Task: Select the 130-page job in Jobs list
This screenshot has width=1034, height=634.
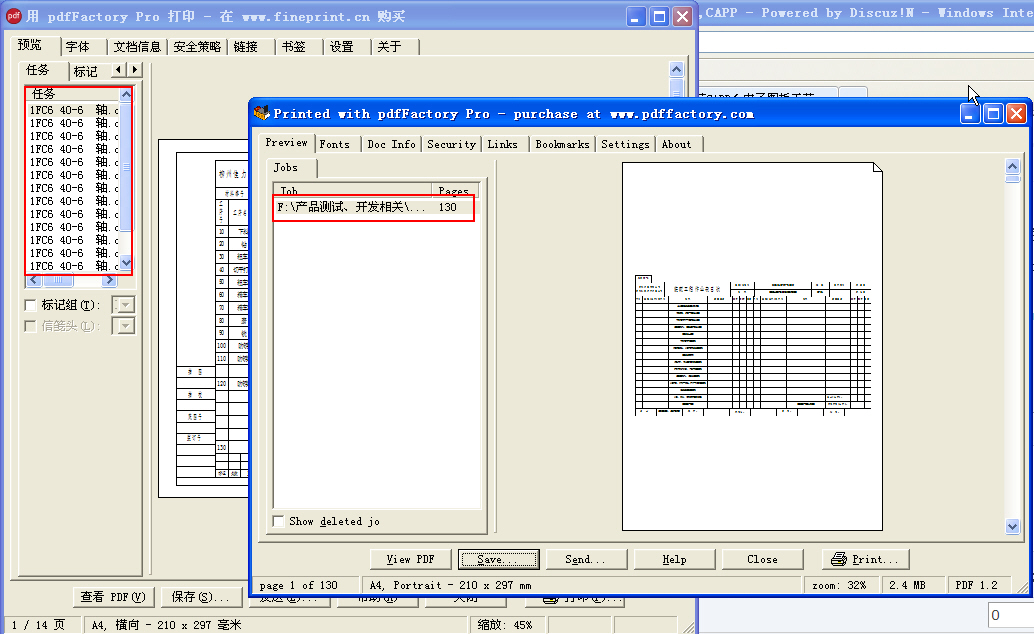Action: [372, 208]
